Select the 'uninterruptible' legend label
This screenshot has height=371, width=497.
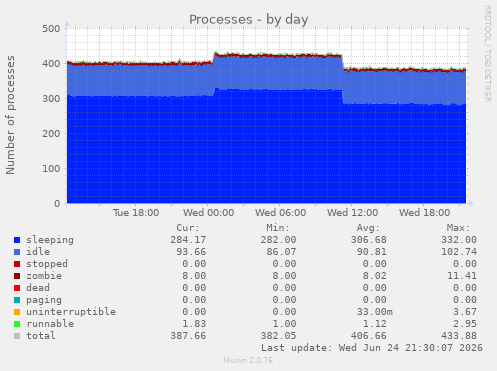pyautogui.click(x=71, y=312)
